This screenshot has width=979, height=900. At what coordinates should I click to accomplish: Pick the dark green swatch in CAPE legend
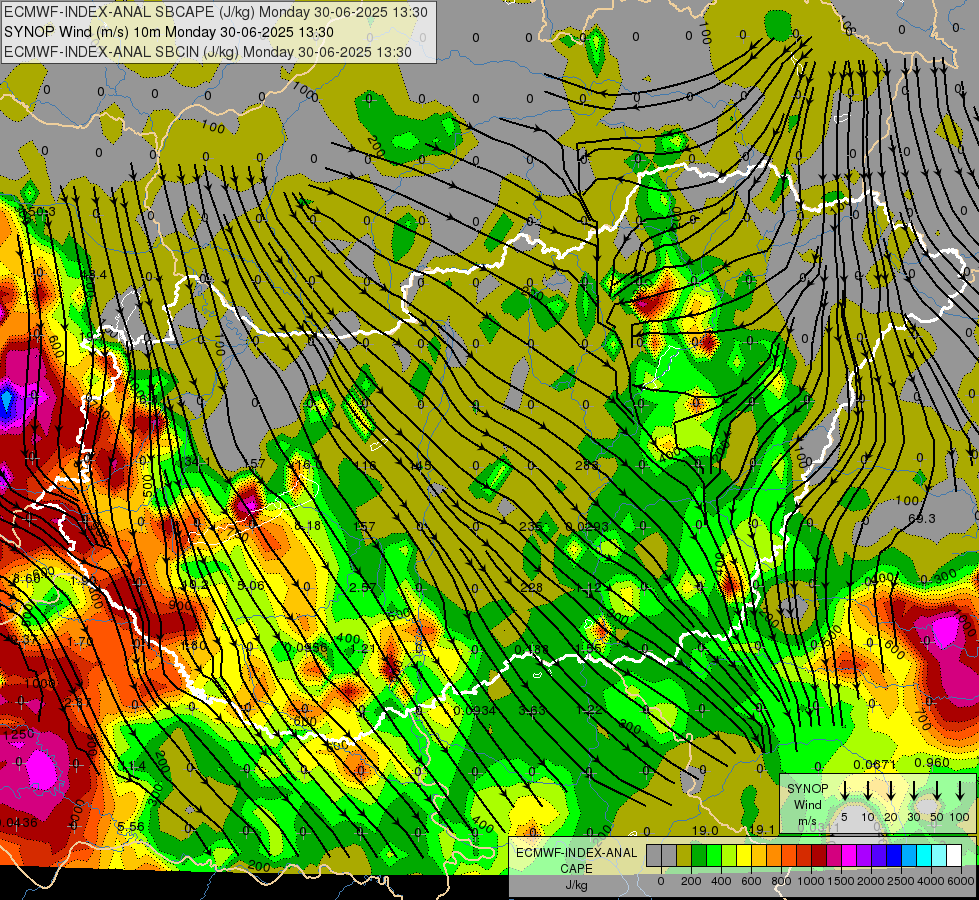(699, 855)
